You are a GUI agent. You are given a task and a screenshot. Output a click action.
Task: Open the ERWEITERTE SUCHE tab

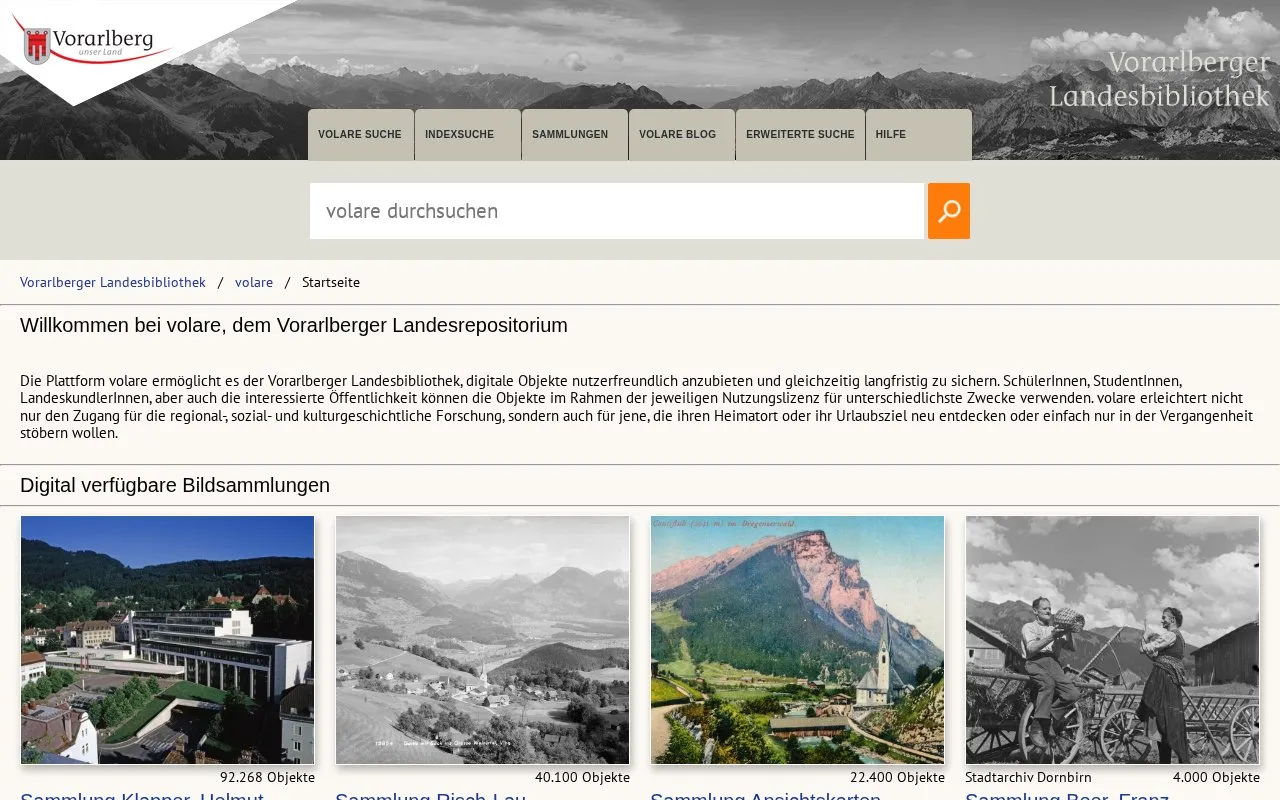800,134
